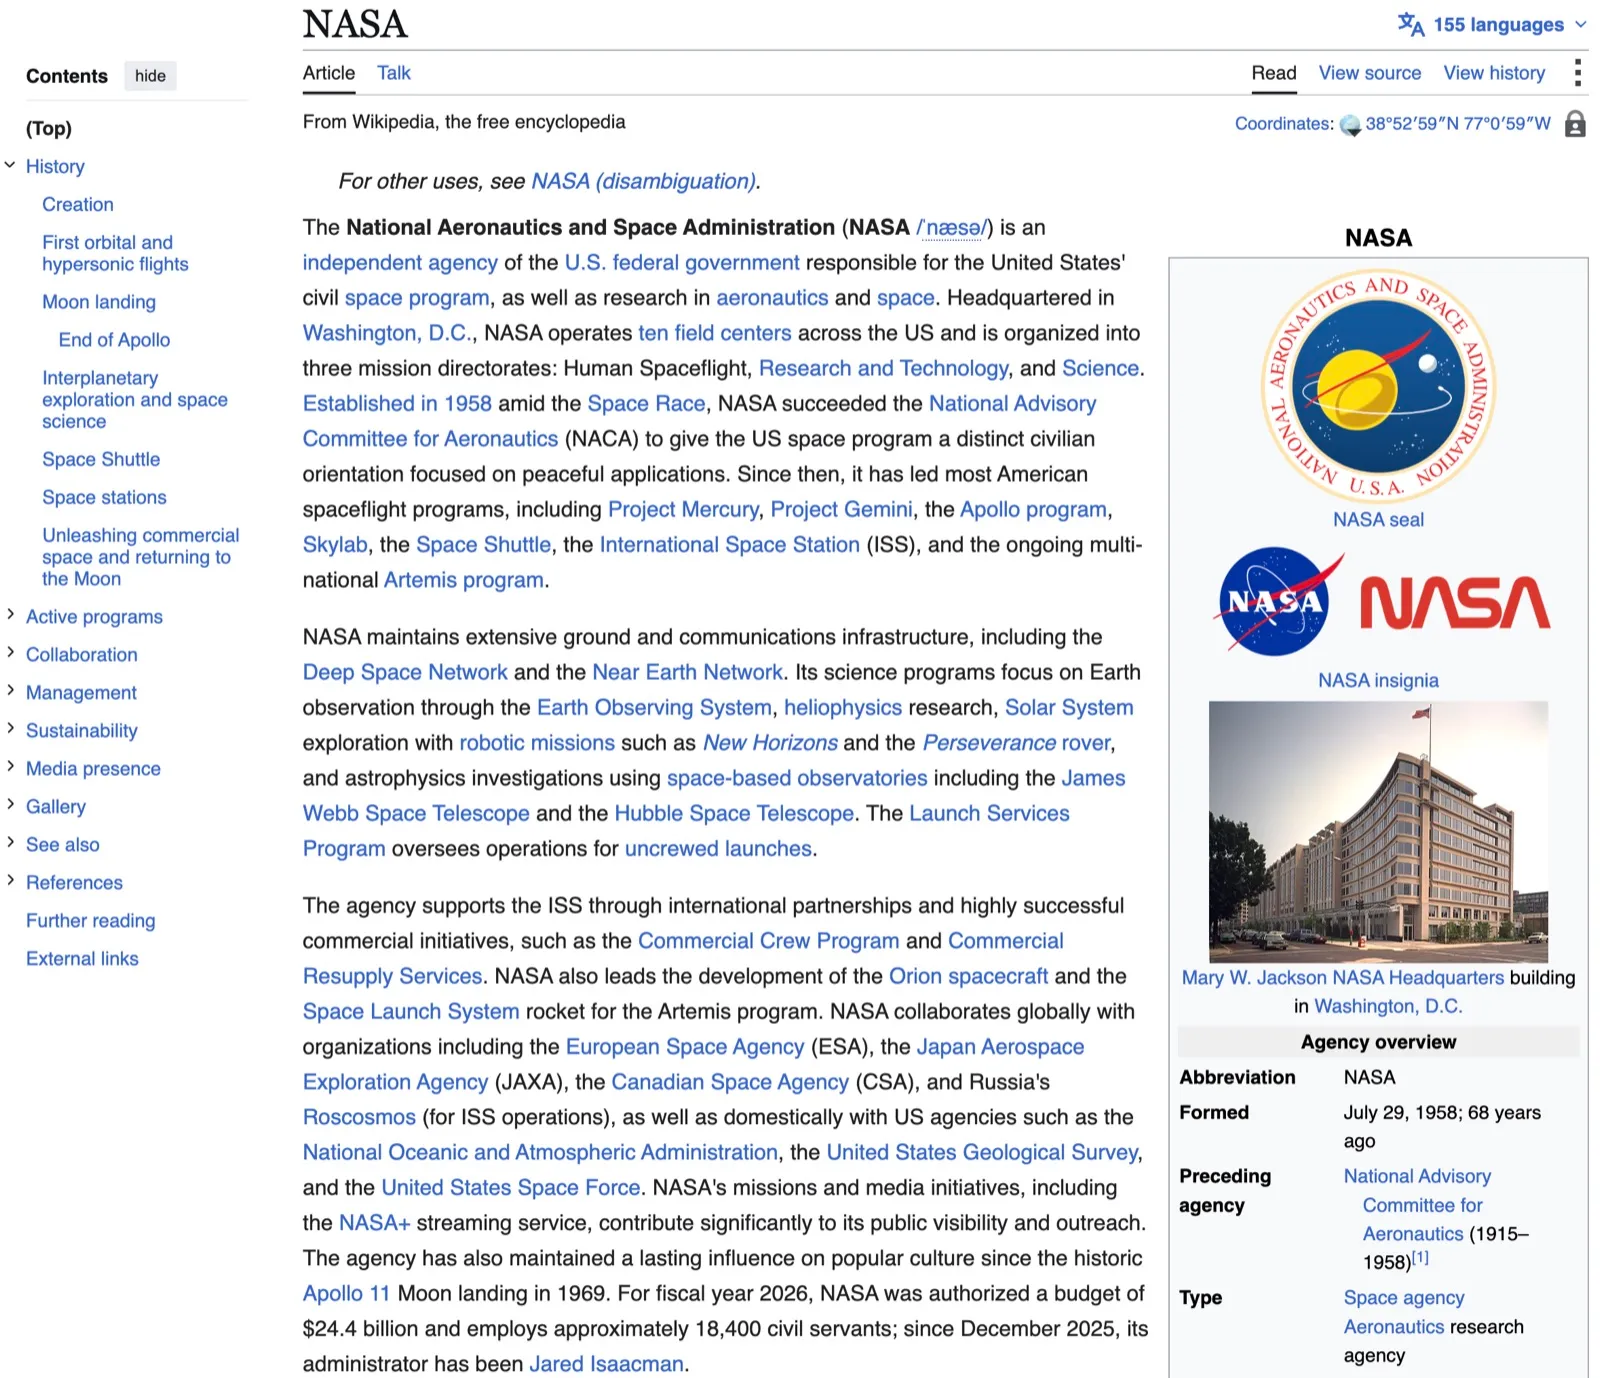Open the /ˈnæsə/ pronunciation link
1600x1378 pixels.
point(953,228)
